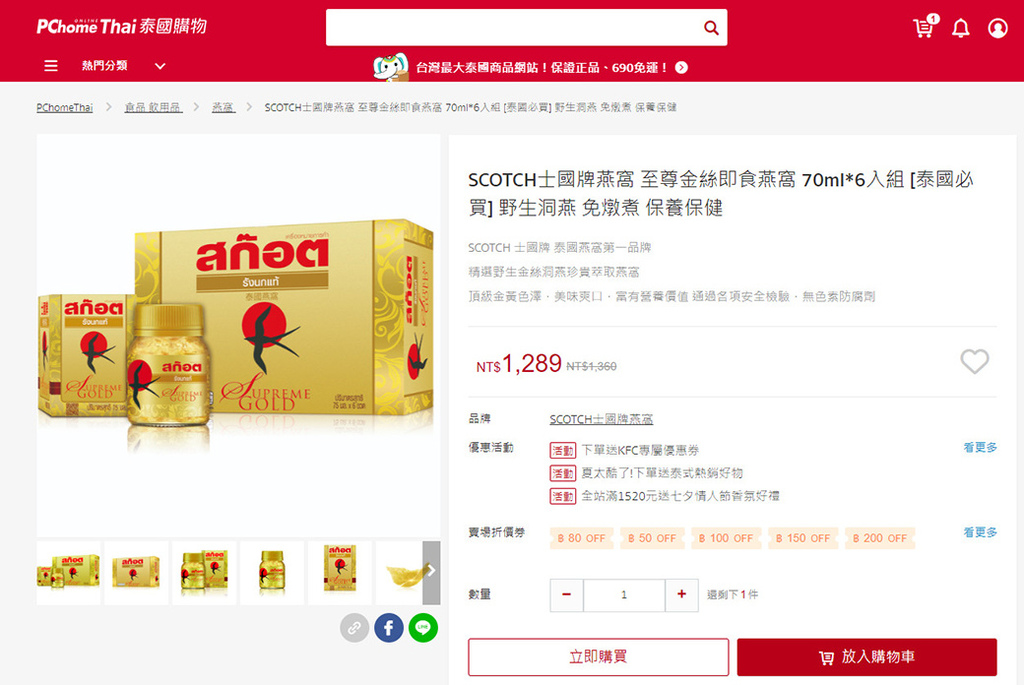Screen dimensions: 1024x685
Task: Click the 放入購物車 button
Action: [x=867, y=657]
